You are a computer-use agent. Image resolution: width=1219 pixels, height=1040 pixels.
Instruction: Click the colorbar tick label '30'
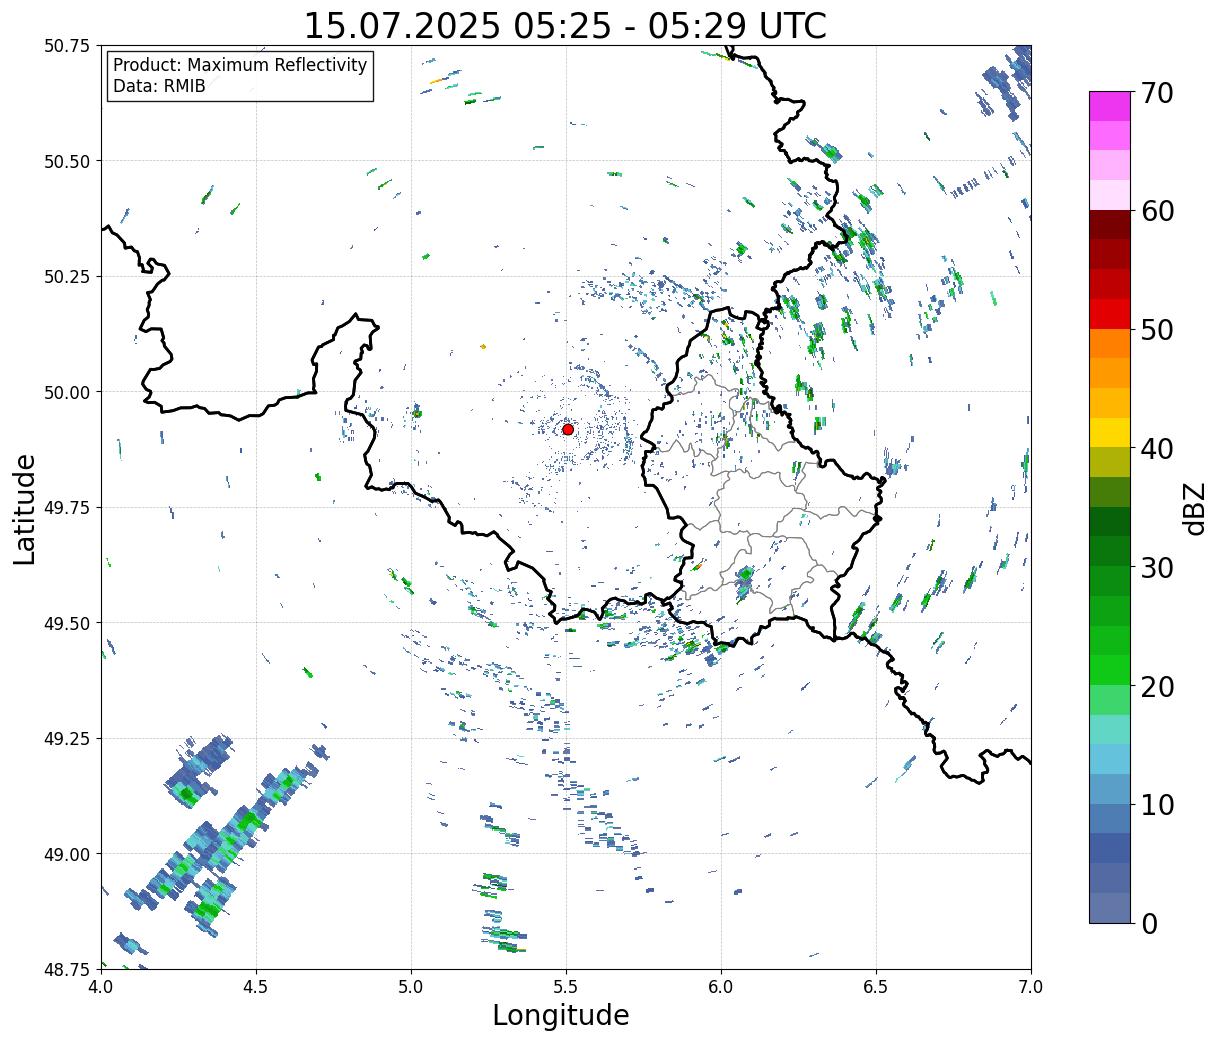1156,567
